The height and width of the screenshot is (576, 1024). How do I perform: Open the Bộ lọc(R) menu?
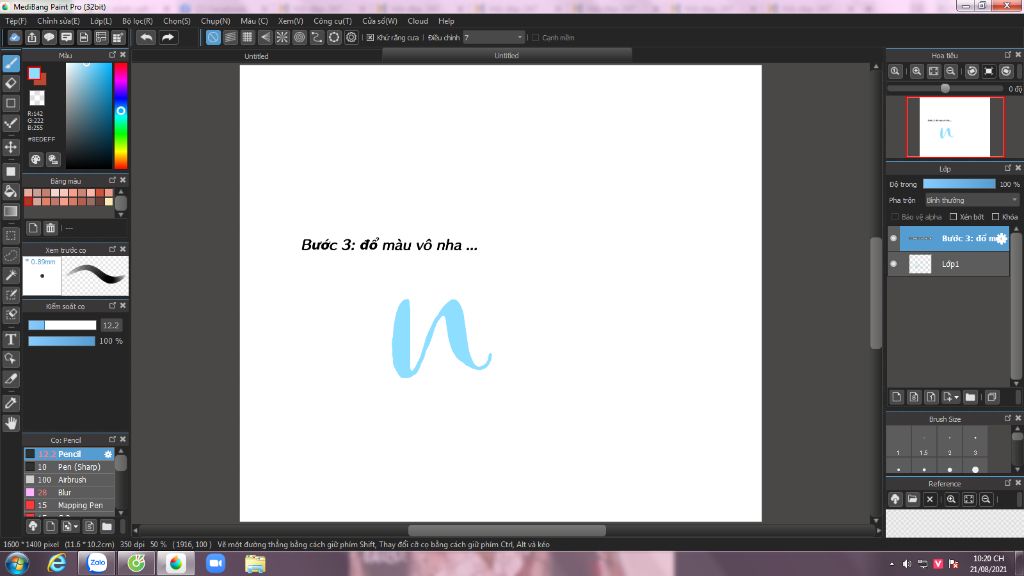point(137,21)
